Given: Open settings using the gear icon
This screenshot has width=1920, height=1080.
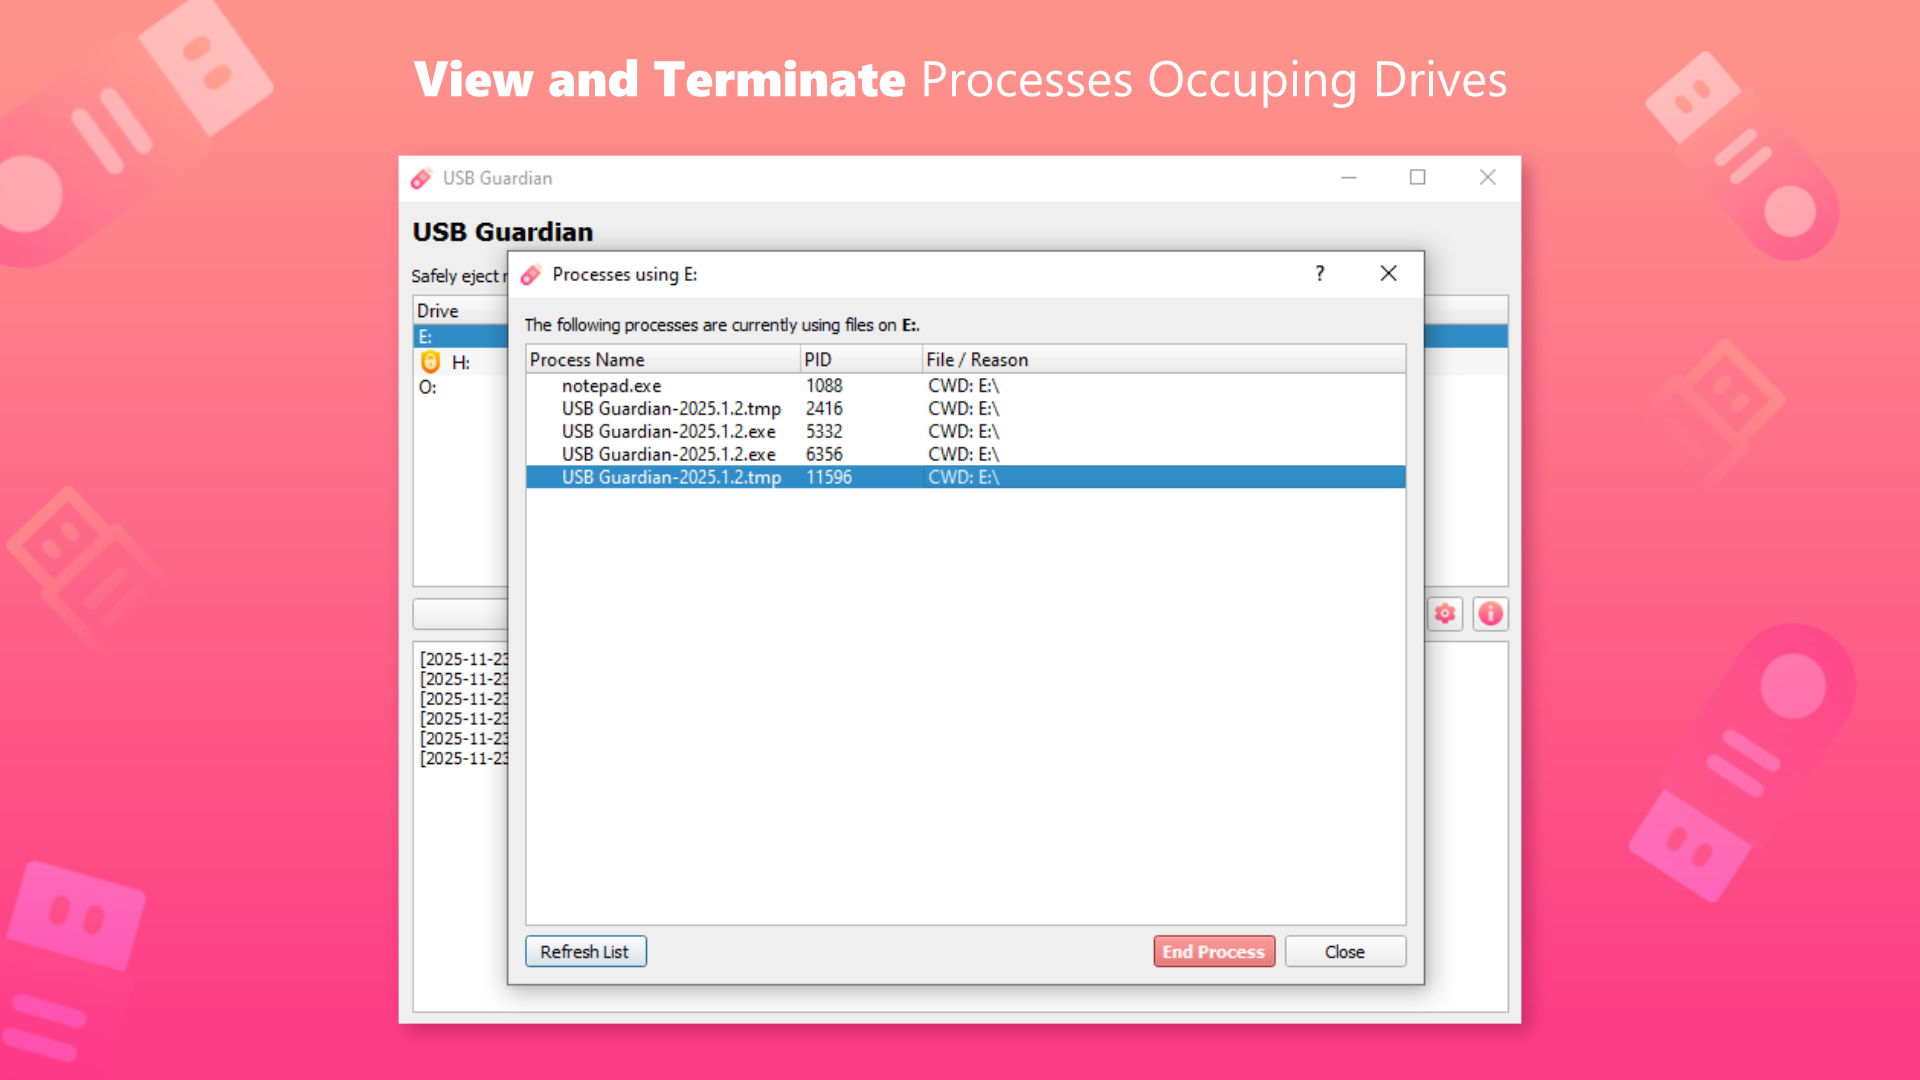Looking at the screenshot, I should pyautogui.click(x=1444, y=614).
